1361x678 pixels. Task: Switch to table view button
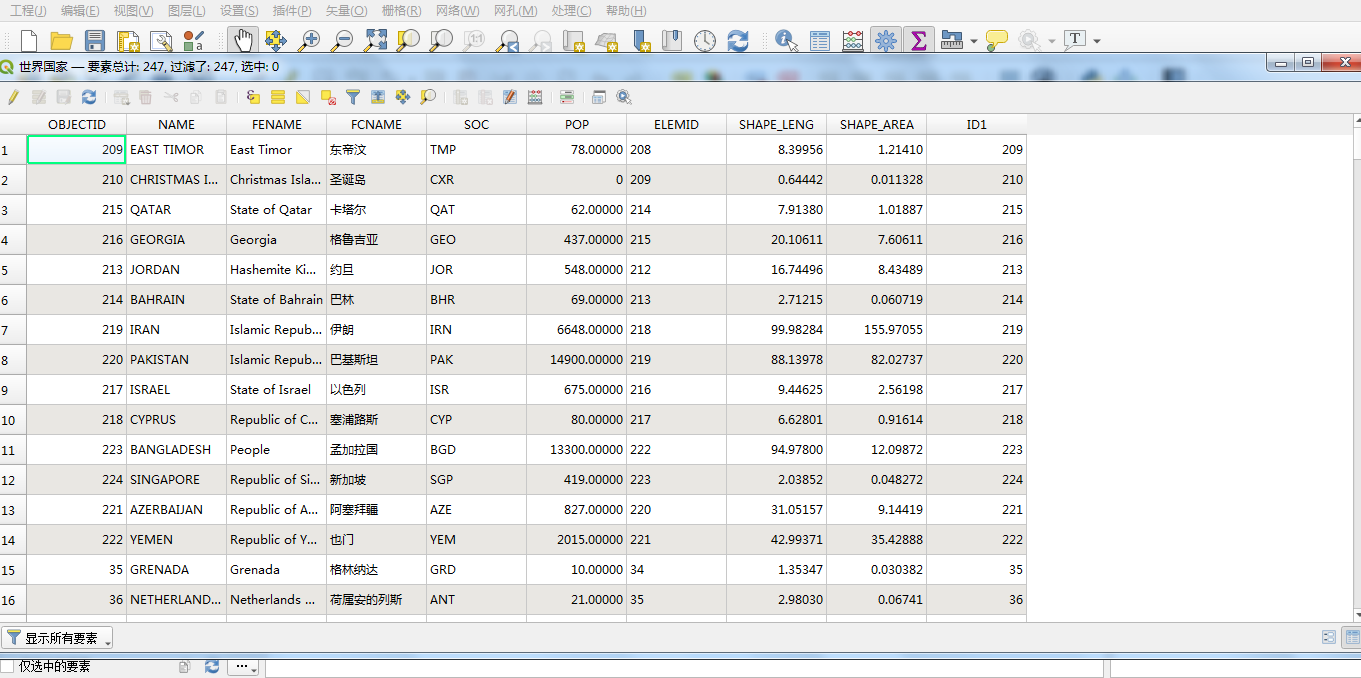1351,637
